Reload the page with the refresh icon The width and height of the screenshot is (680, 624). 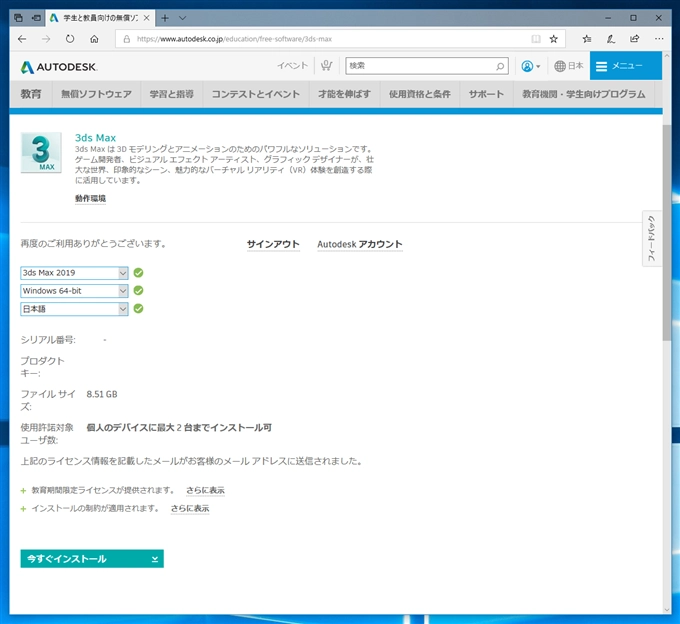pyautogui.click(x=70, y=39)
